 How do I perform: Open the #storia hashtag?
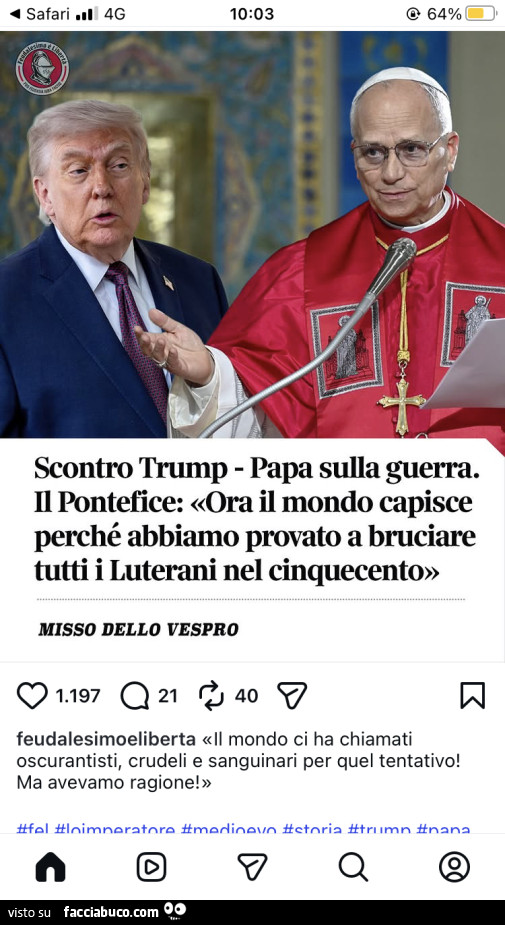click(312, 829)
